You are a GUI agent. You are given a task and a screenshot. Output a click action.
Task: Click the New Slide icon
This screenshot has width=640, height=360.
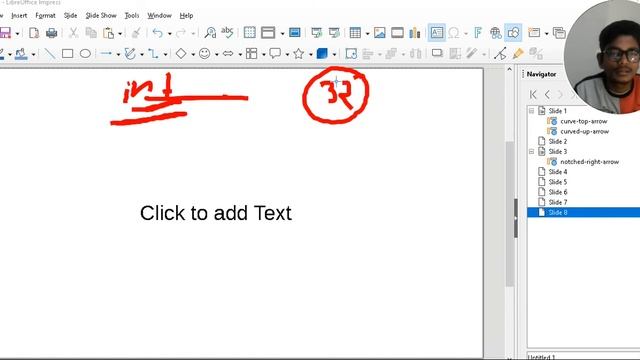click(x=534, y=33)
